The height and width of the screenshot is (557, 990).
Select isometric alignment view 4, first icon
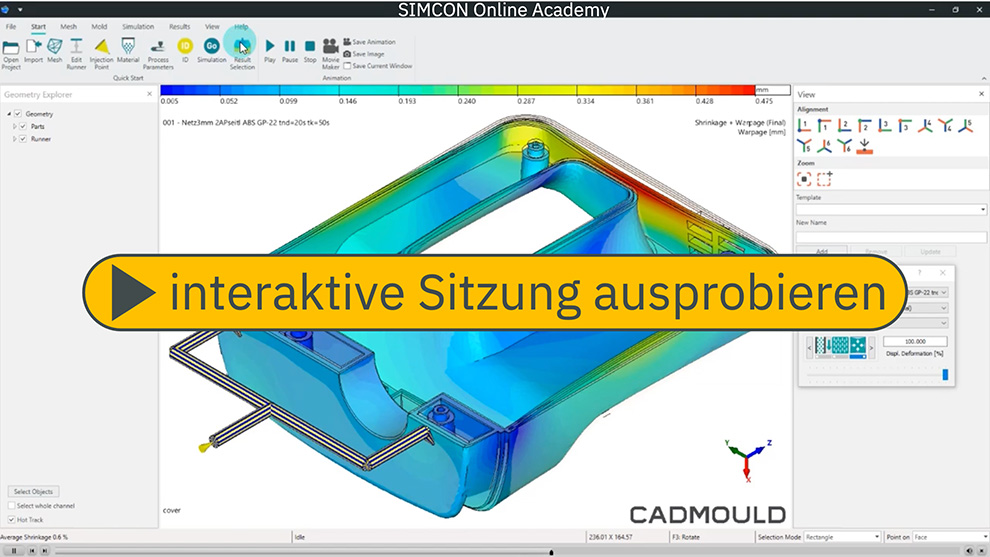pos(925,125)
